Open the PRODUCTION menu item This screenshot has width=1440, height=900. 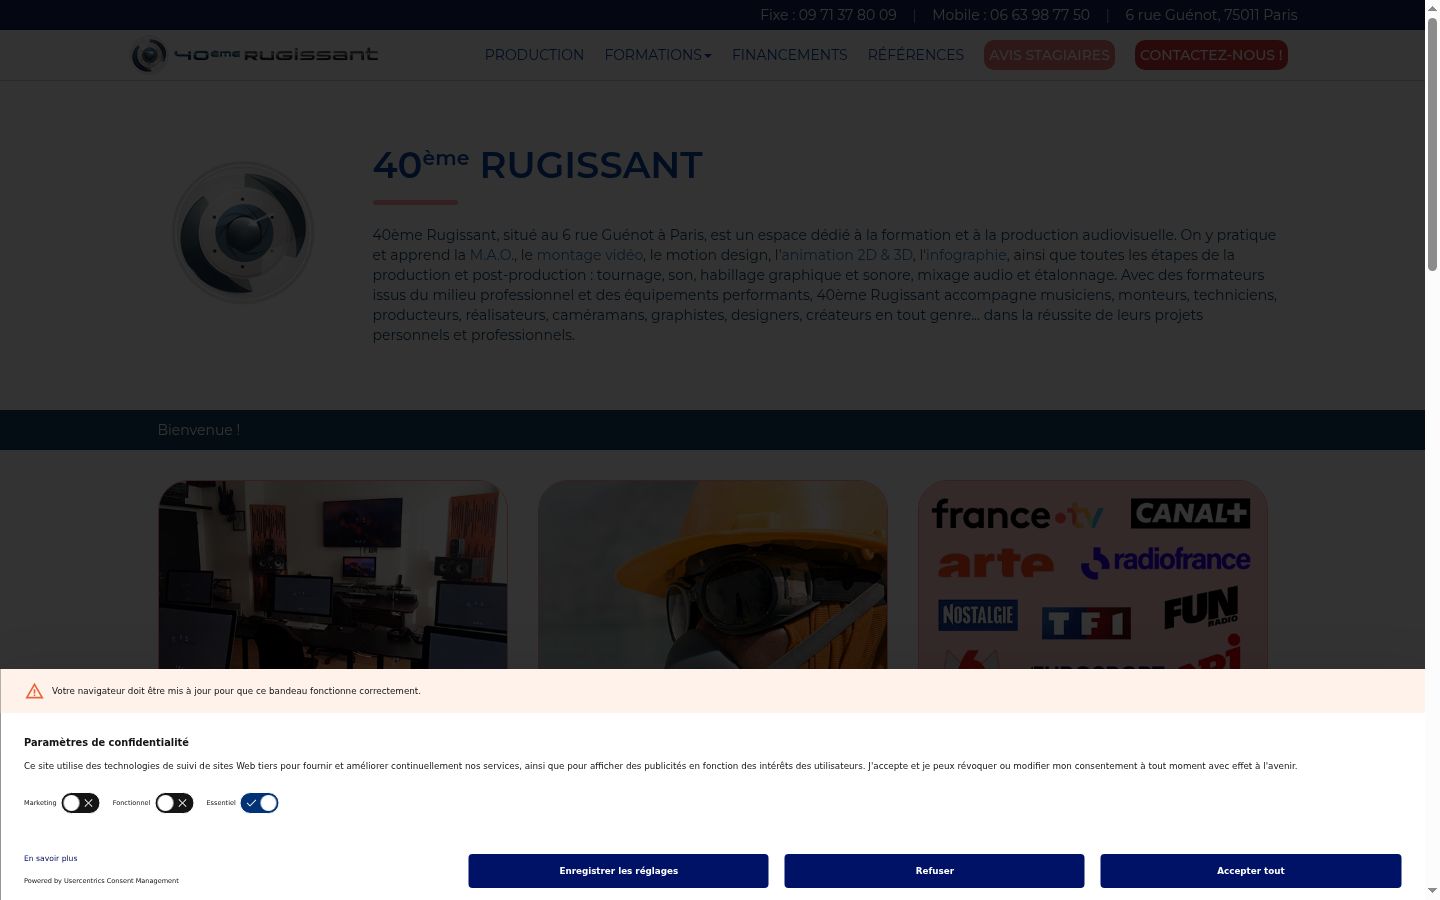[x=534, y=55]
